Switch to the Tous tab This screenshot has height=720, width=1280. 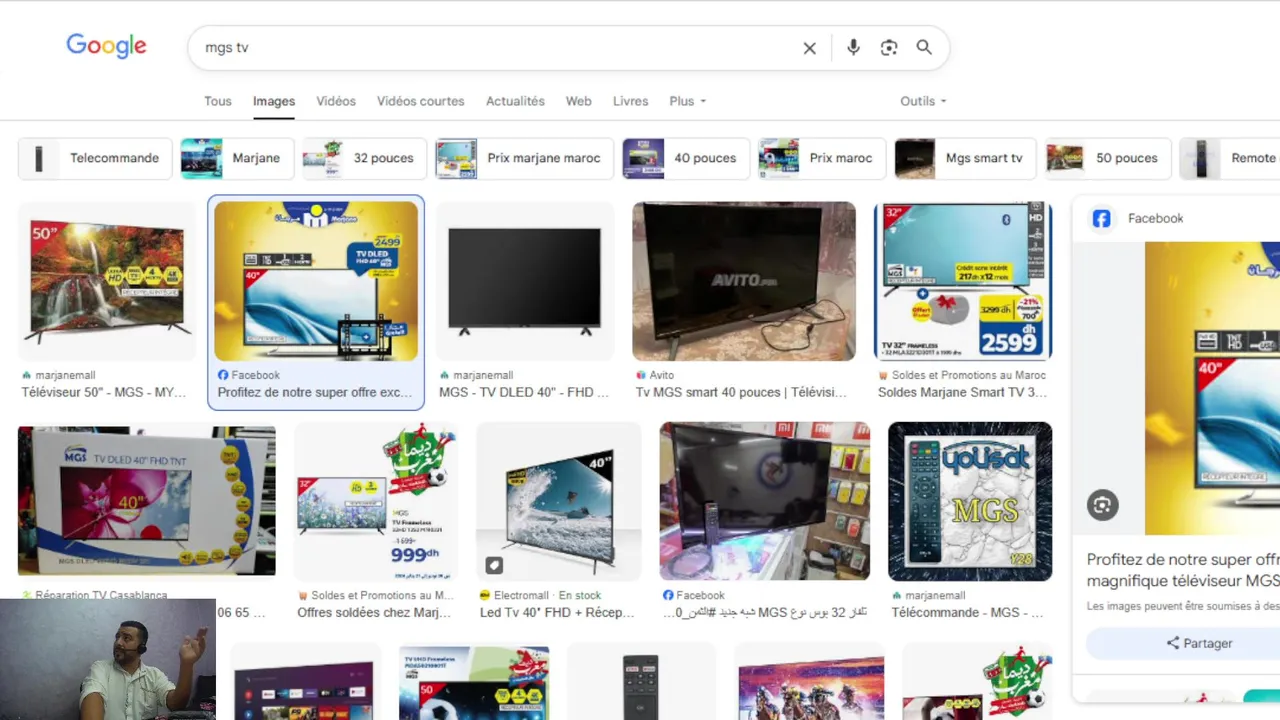(218, 101)
